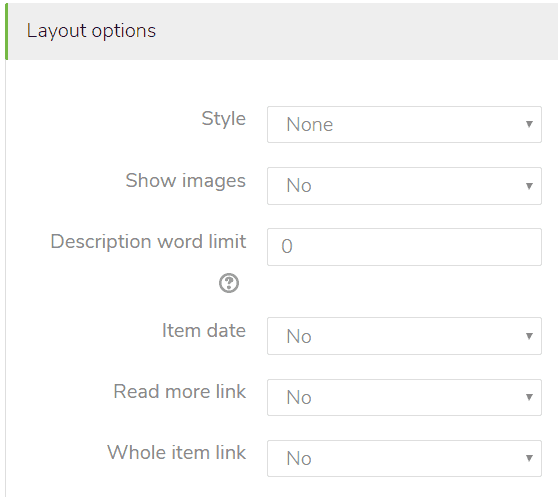This screenshot has height=497, width=558.
Task: Open the Description word limit help icon
Action: [x=229, y=283]
